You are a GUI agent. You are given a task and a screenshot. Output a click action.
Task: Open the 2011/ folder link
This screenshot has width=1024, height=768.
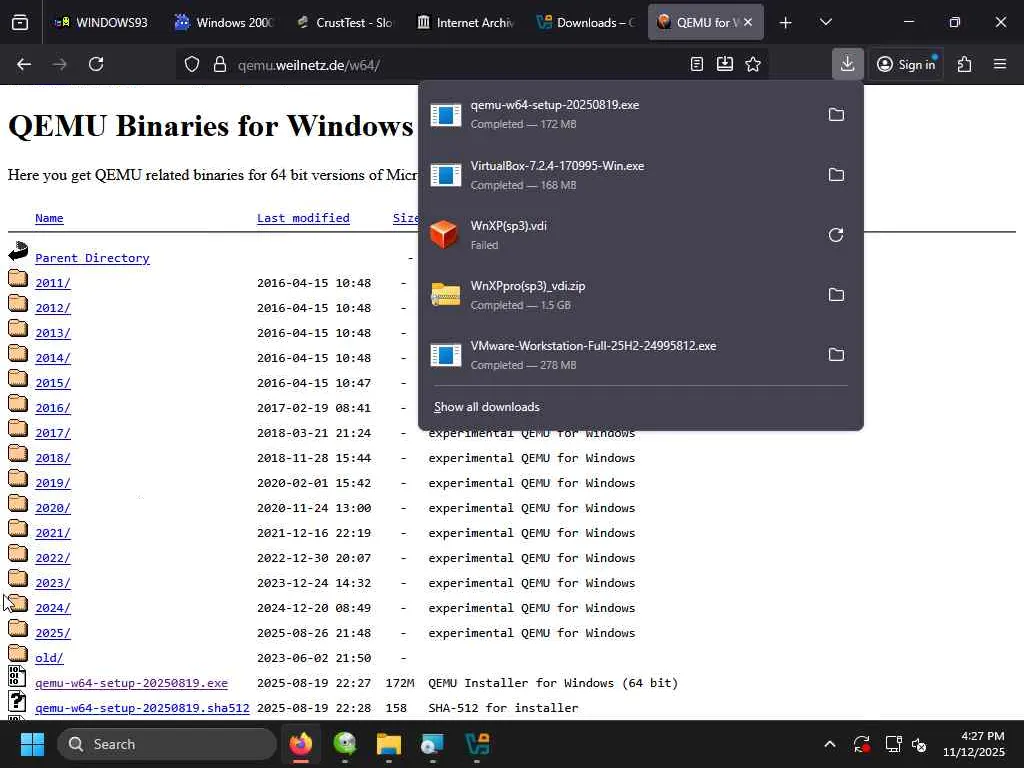(x=53, y=283)
